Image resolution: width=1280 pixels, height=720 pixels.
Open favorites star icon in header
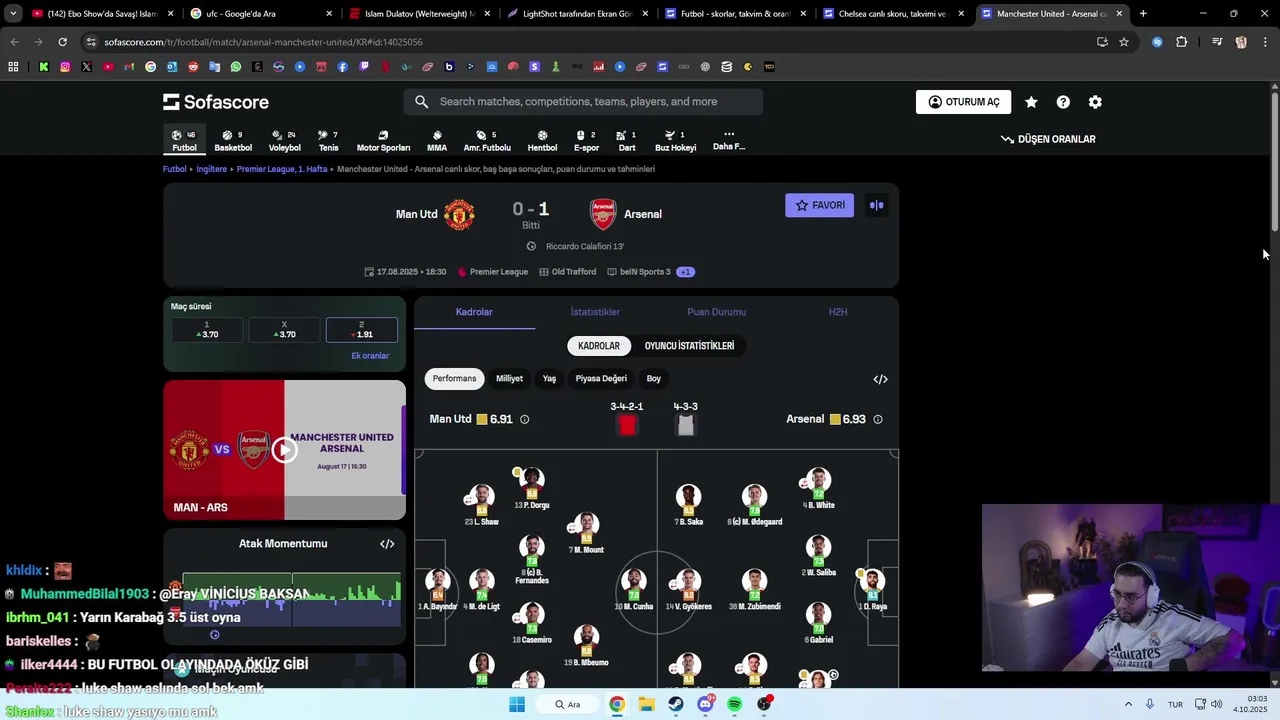[1031, 102]
